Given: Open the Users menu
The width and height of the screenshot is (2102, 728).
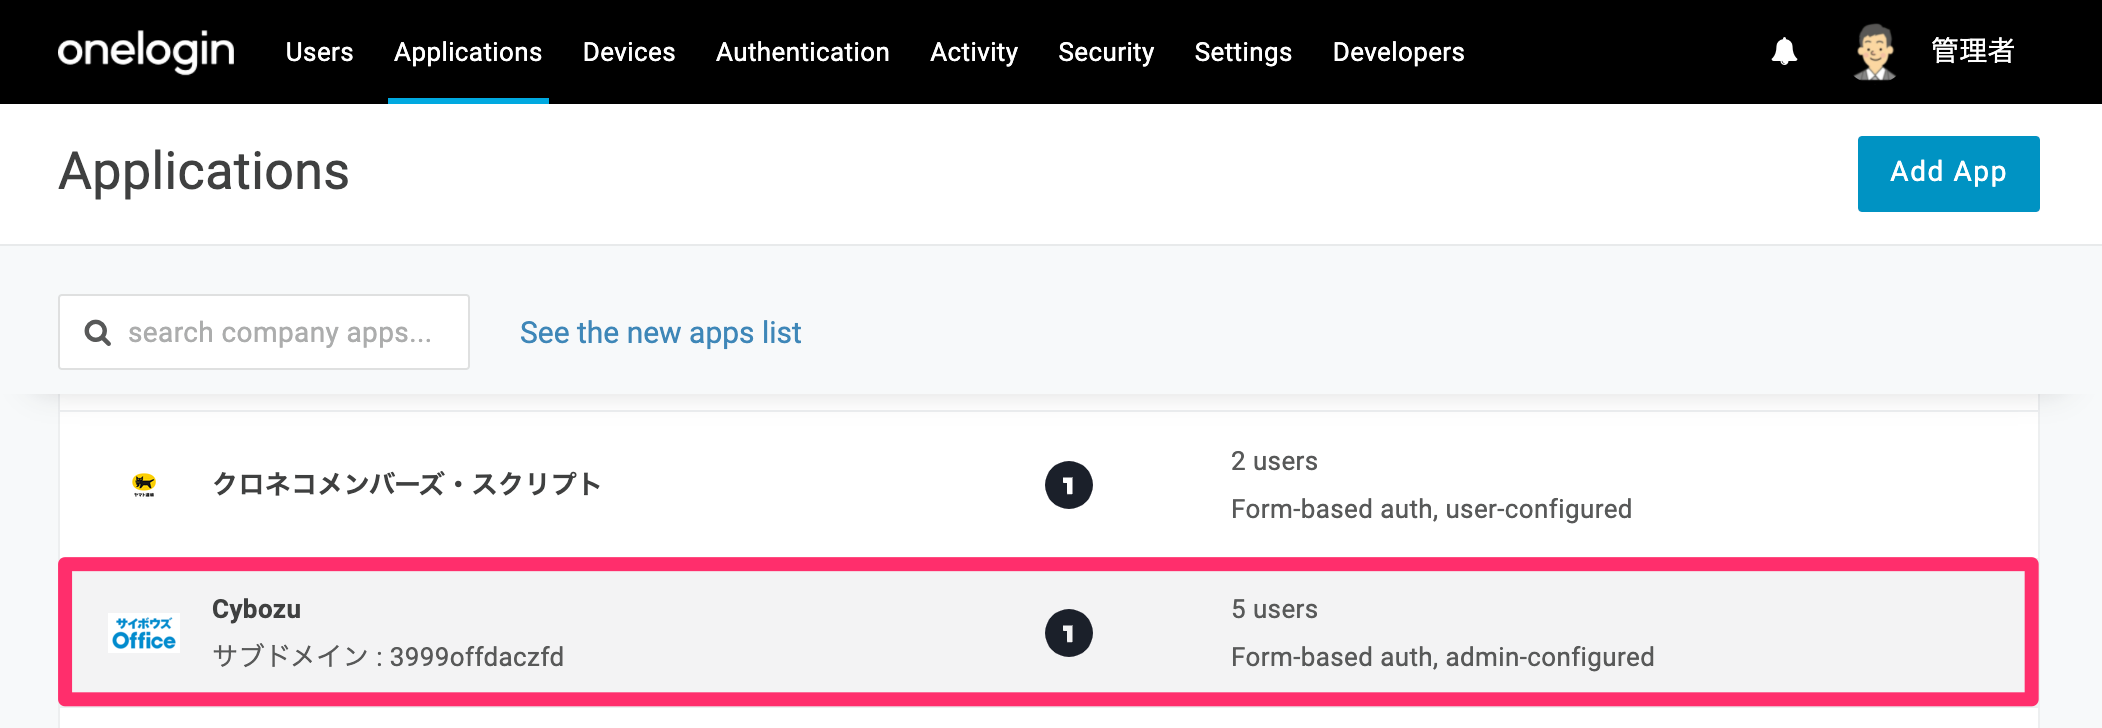Looking at the screenshot, I should tap(319, 52).
